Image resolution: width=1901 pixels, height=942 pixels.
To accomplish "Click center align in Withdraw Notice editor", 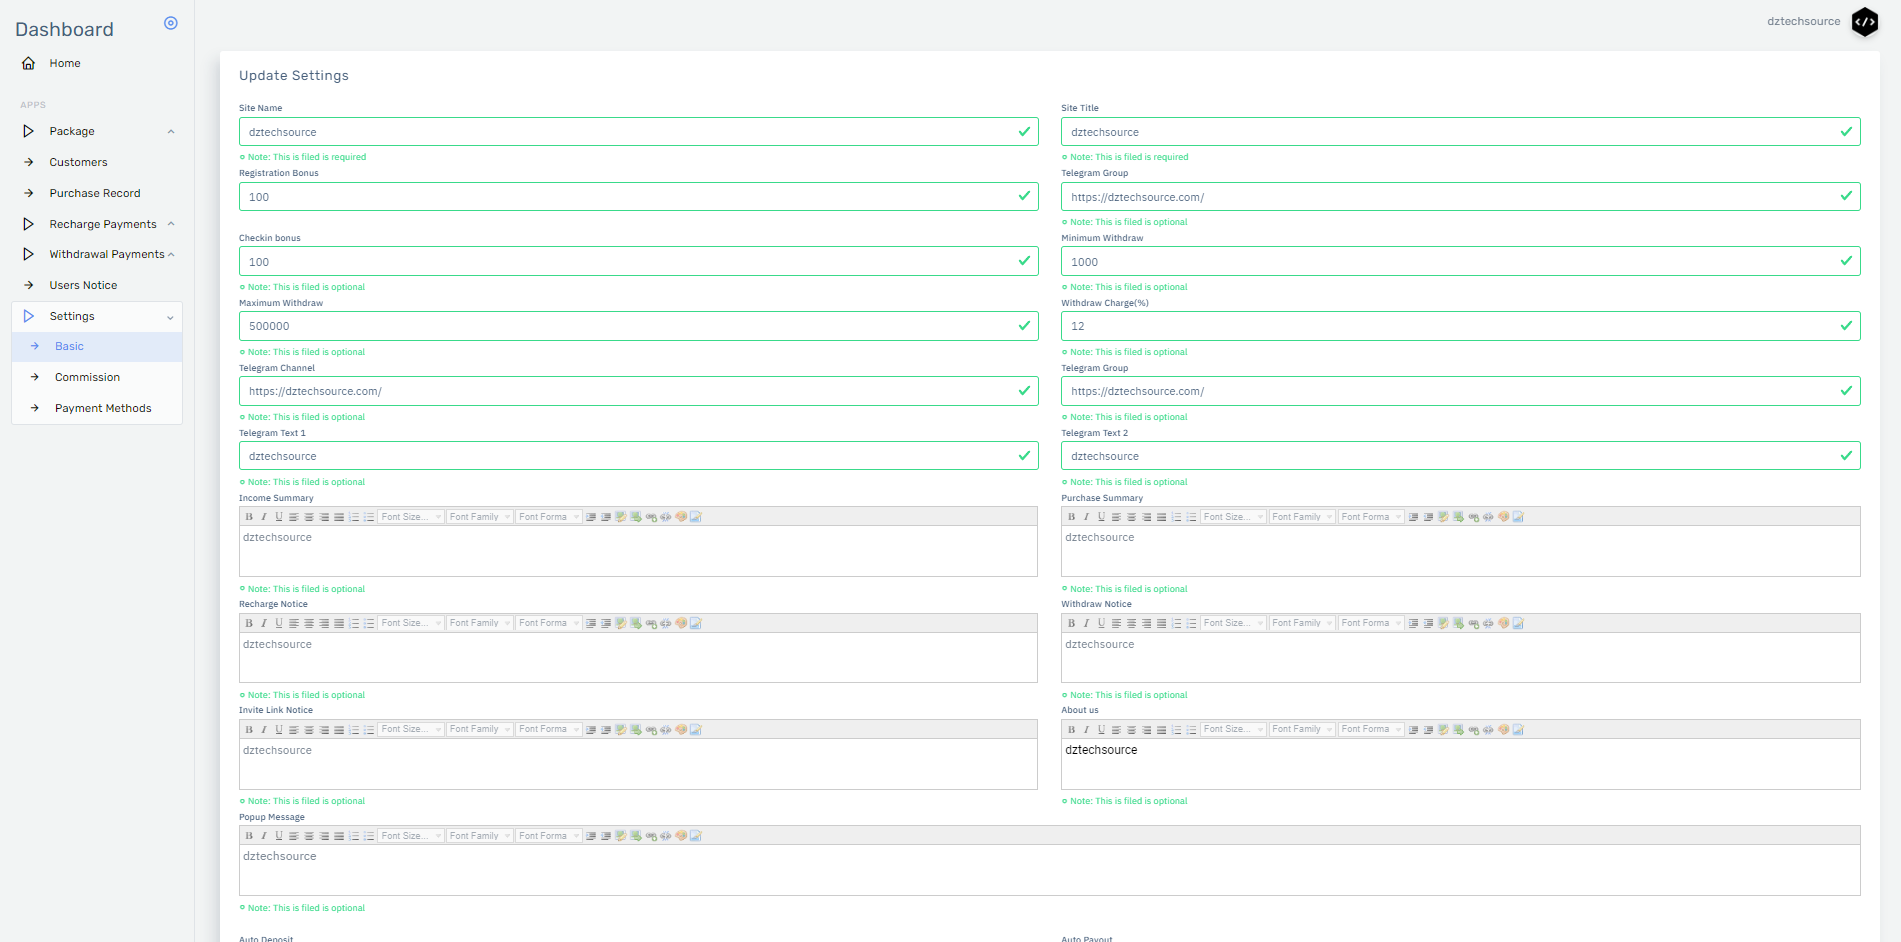I will (x=1131, y=623).
